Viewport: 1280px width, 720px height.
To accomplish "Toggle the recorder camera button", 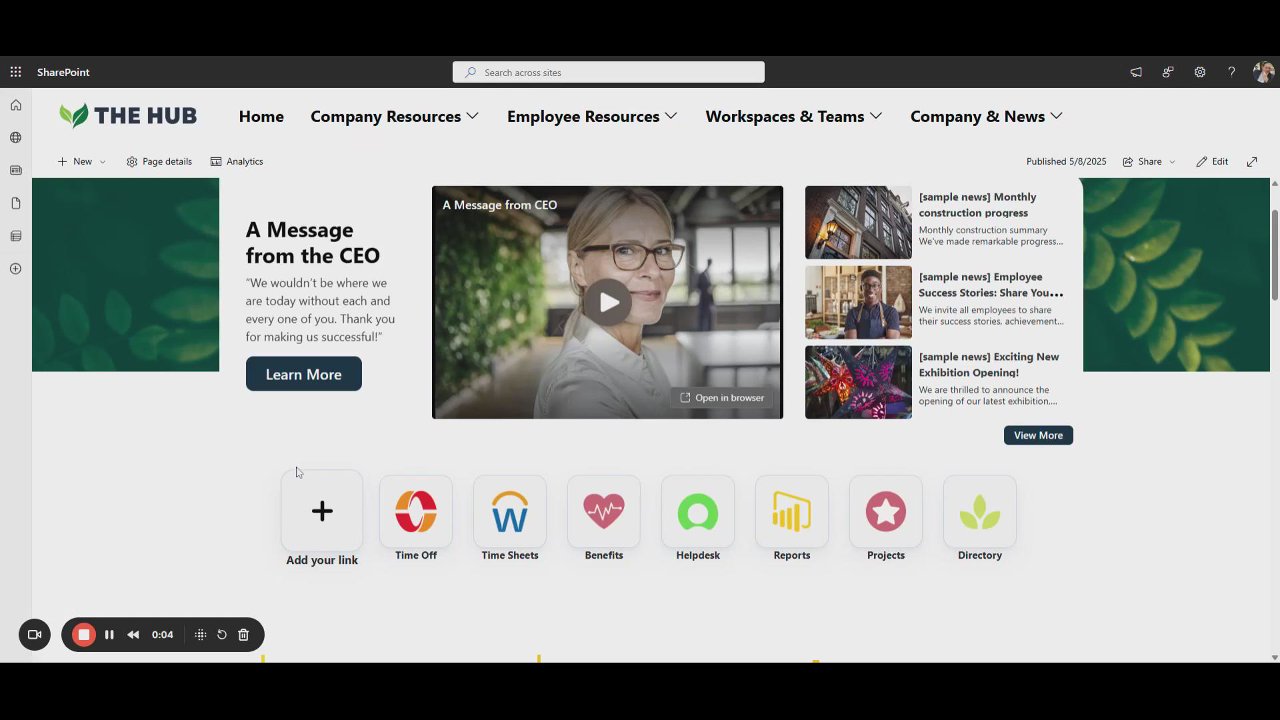I will pyautogui.click(x=34, y=634).
